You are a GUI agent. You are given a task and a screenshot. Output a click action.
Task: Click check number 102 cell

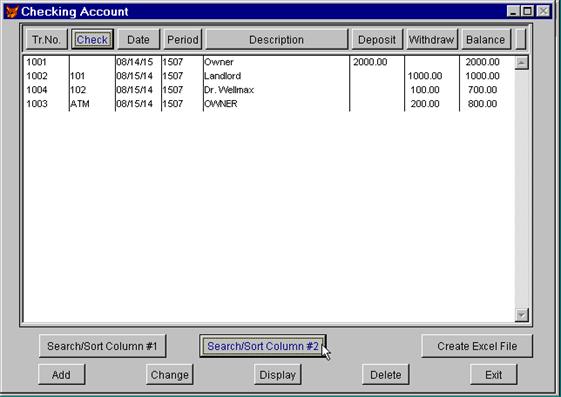point(78,90)
